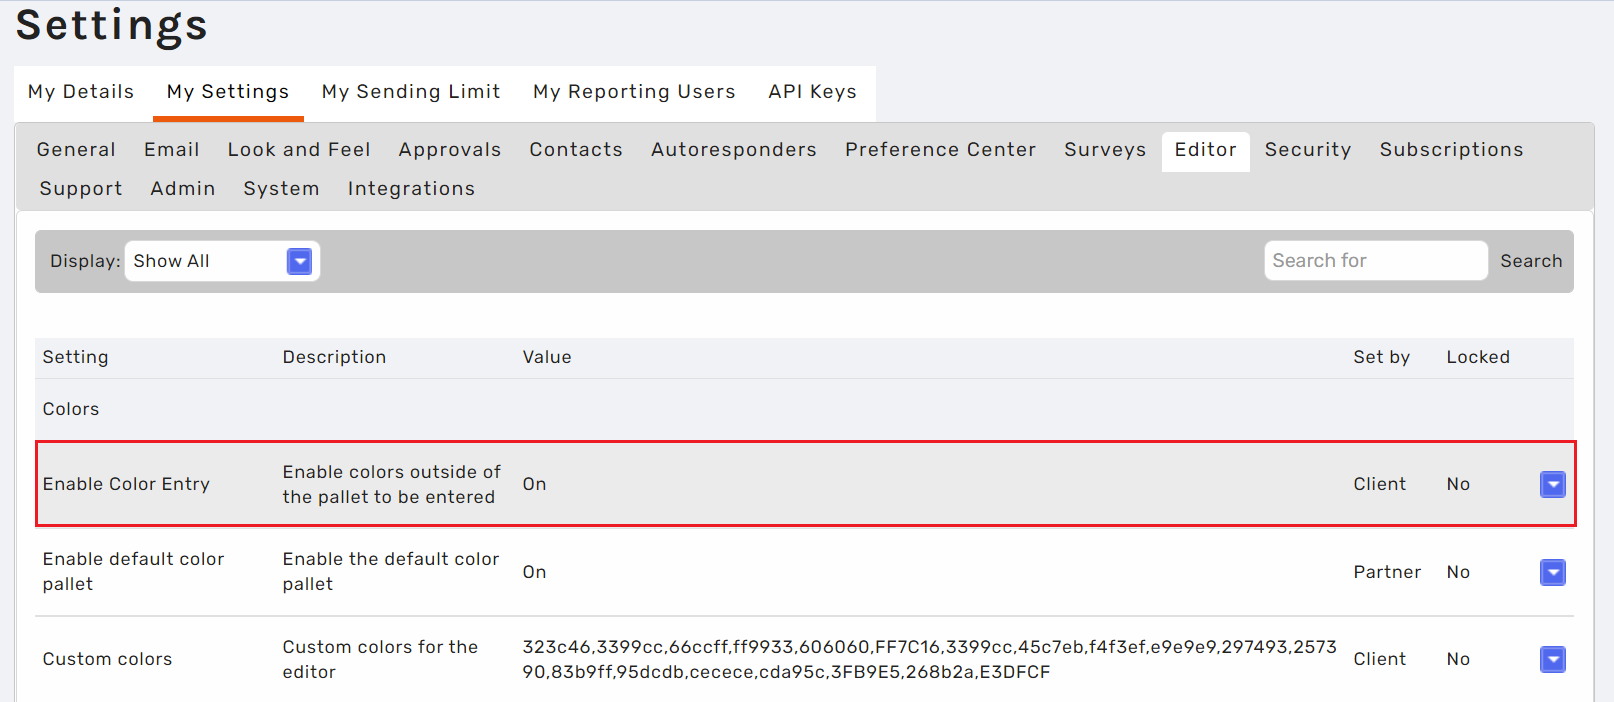The image size is (1614, 702).
Task: Open the Autoresponders settings category
Action: click(734, 150)
